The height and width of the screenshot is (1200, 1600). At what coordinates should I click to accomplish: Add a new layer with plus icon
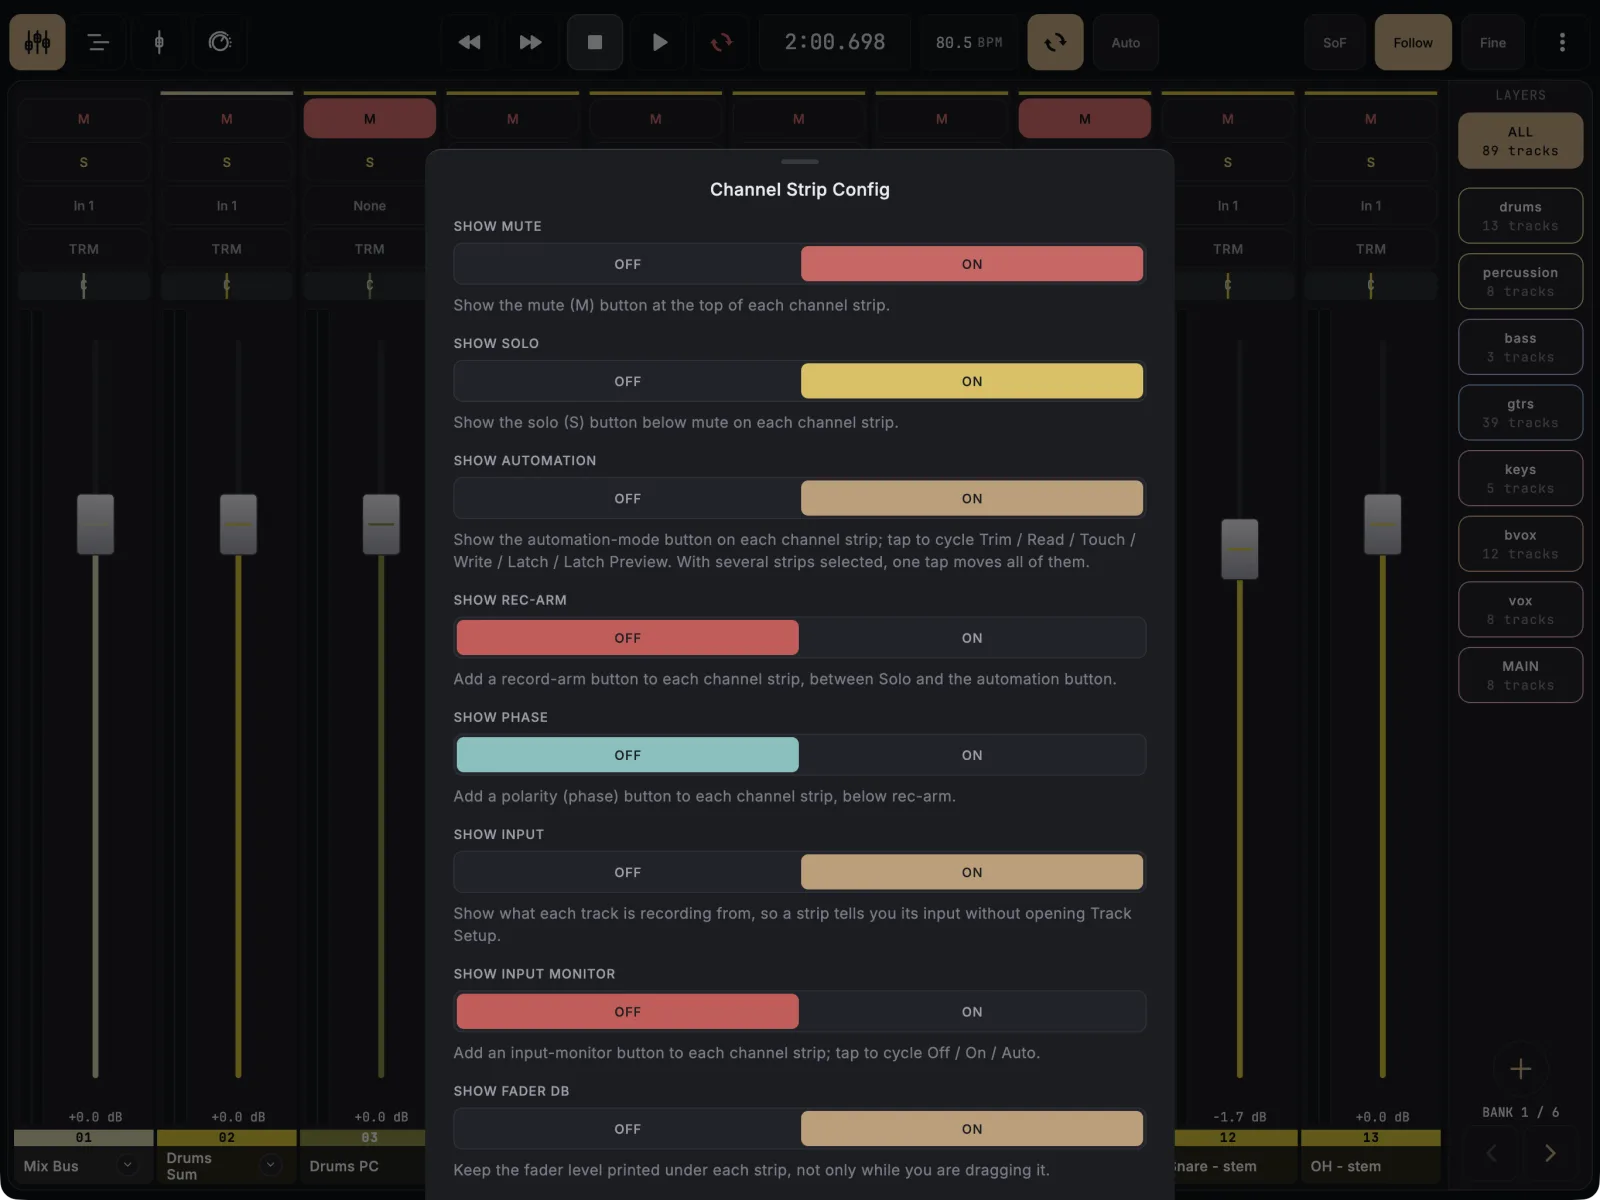coord(1520,1068)
